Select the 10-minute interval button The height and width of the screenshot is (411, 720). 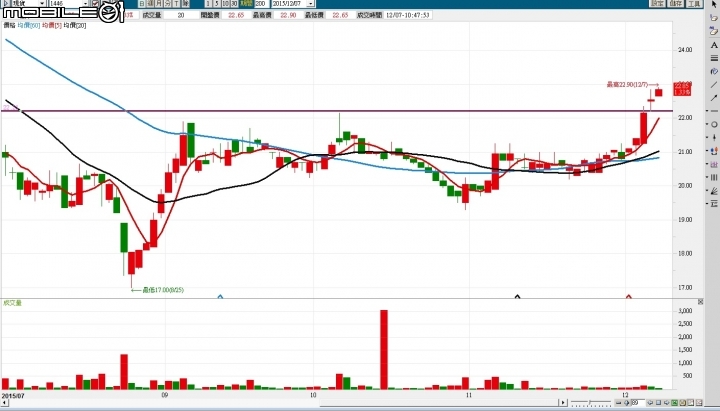(225, 3)
